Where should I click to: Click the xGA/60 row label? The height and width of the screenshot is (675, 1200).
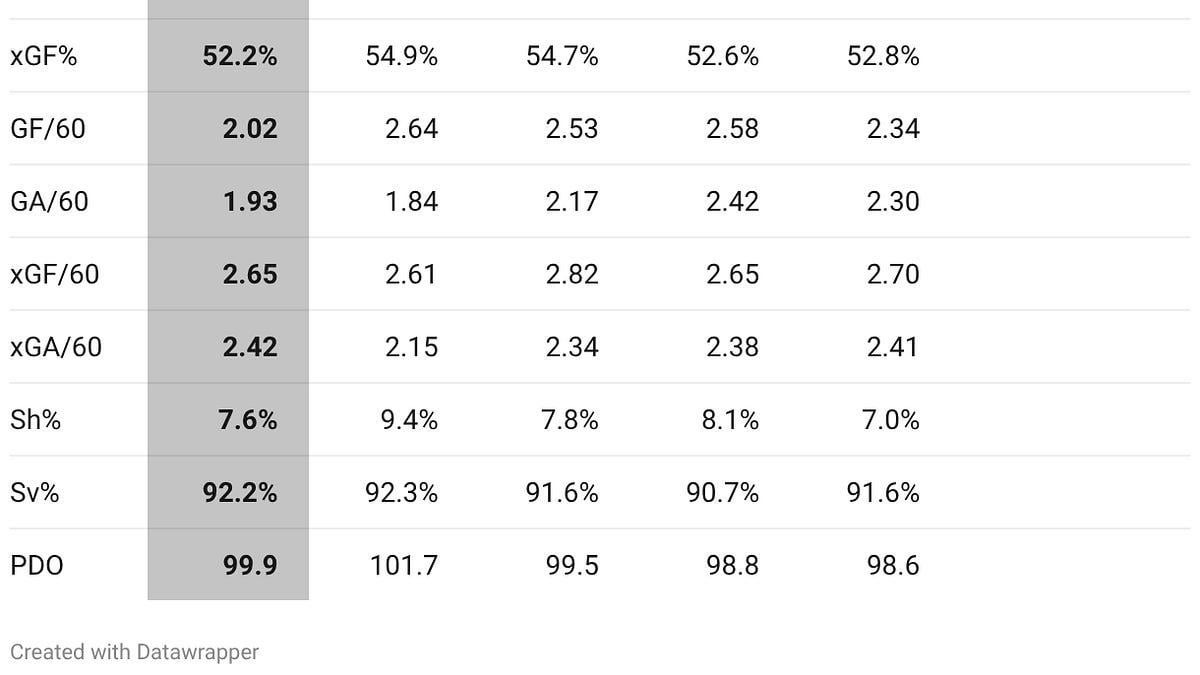56,347
